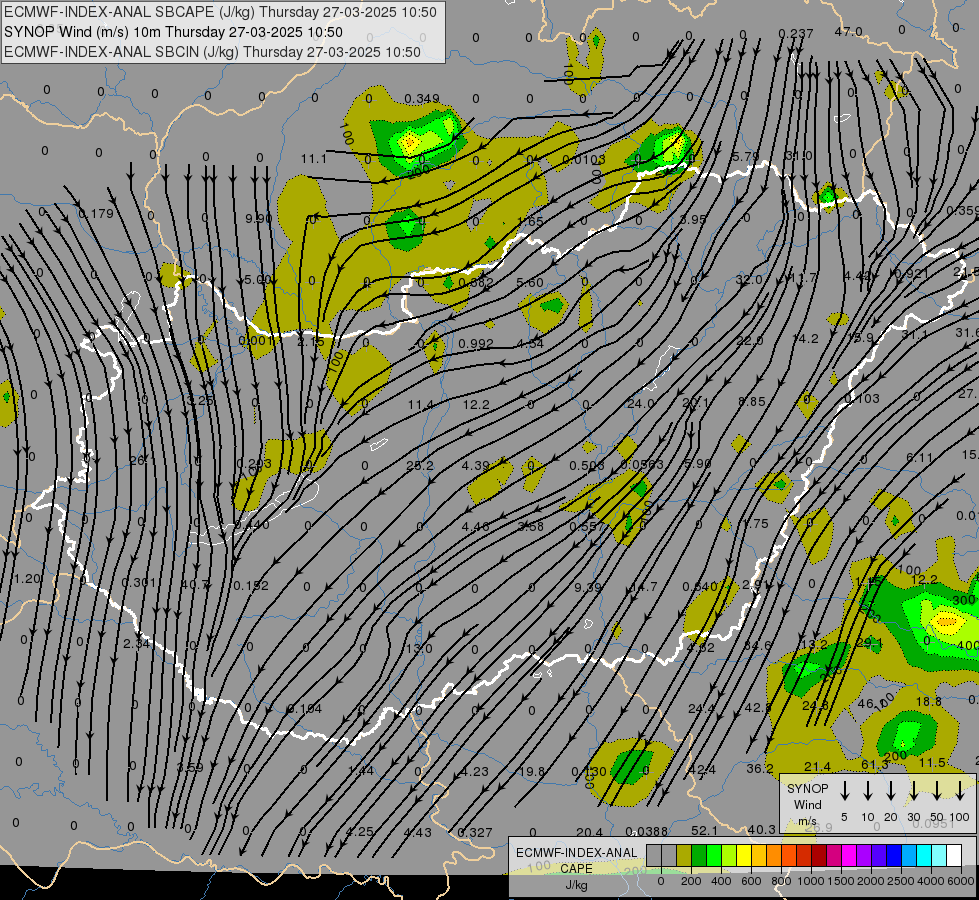The height and width of the screenshot is (900, 979).
Task: Select the sky blue swatch after 2500 tick
Action: [x=908, y=856]
